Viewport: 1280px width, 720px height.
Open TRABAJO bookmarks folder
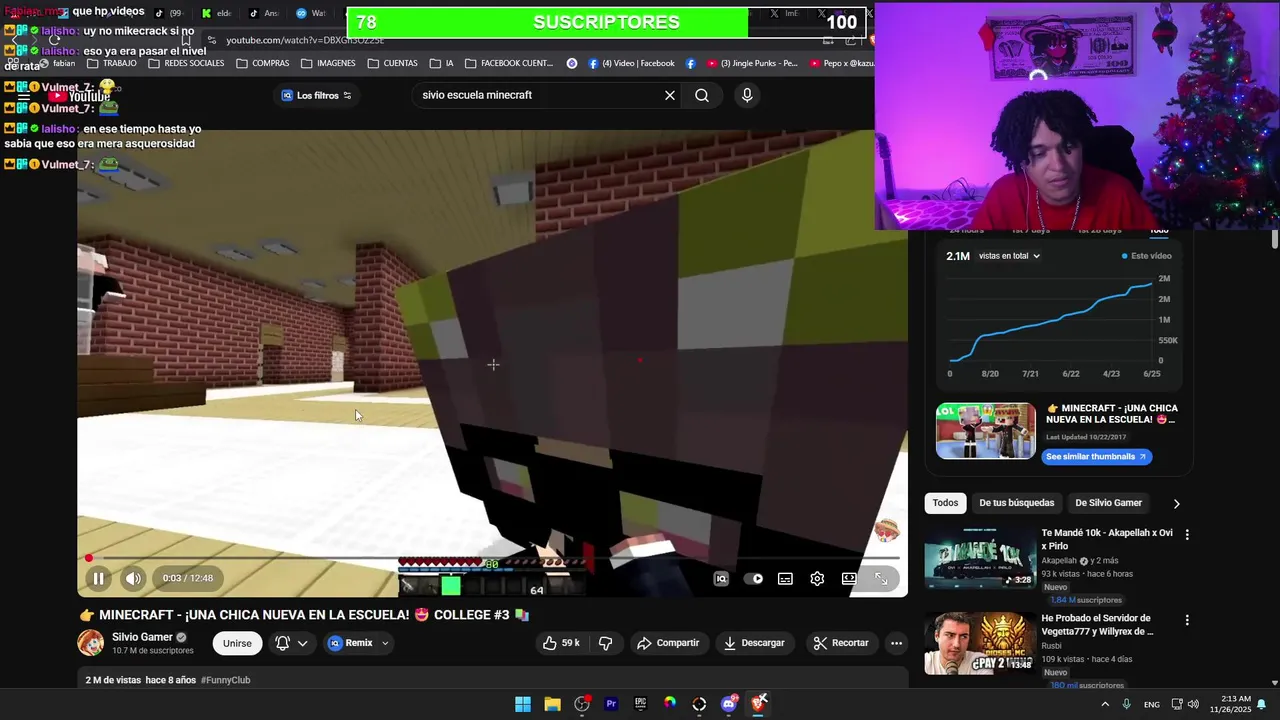111,63
